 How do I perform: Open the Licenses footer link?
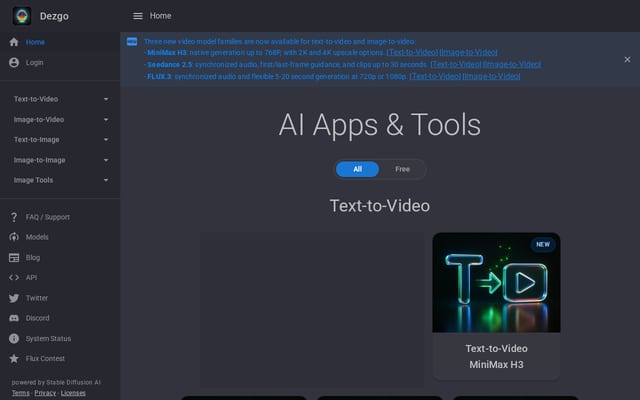73,393
